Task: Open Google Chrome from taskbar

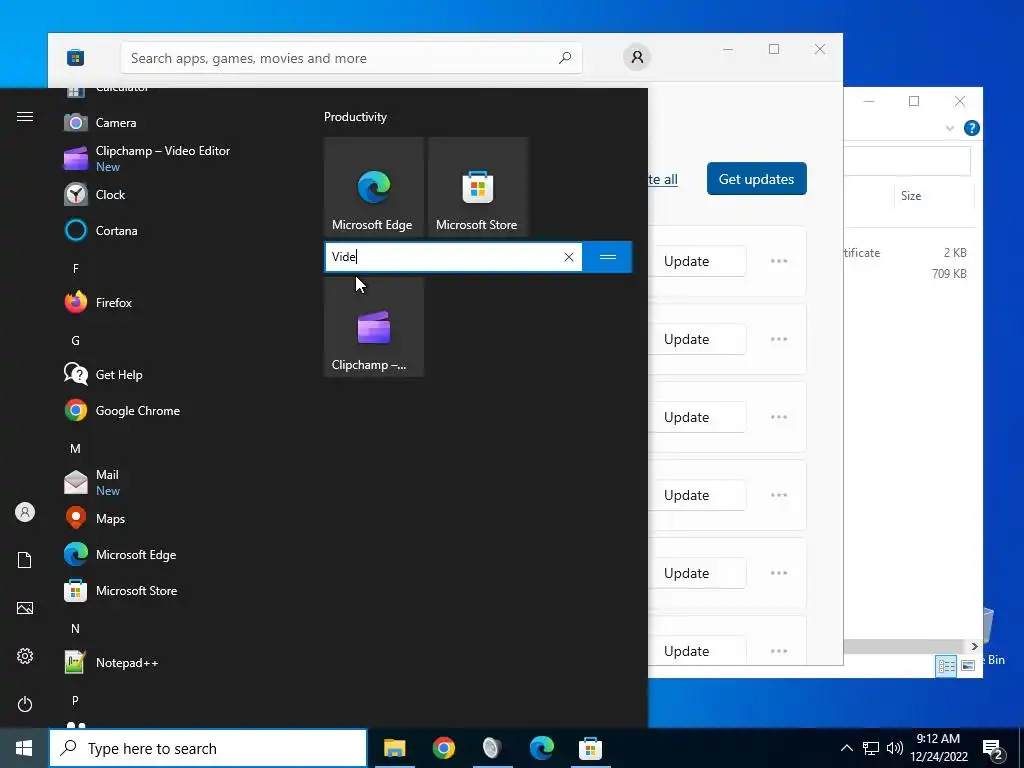Action: coord(443,748)
